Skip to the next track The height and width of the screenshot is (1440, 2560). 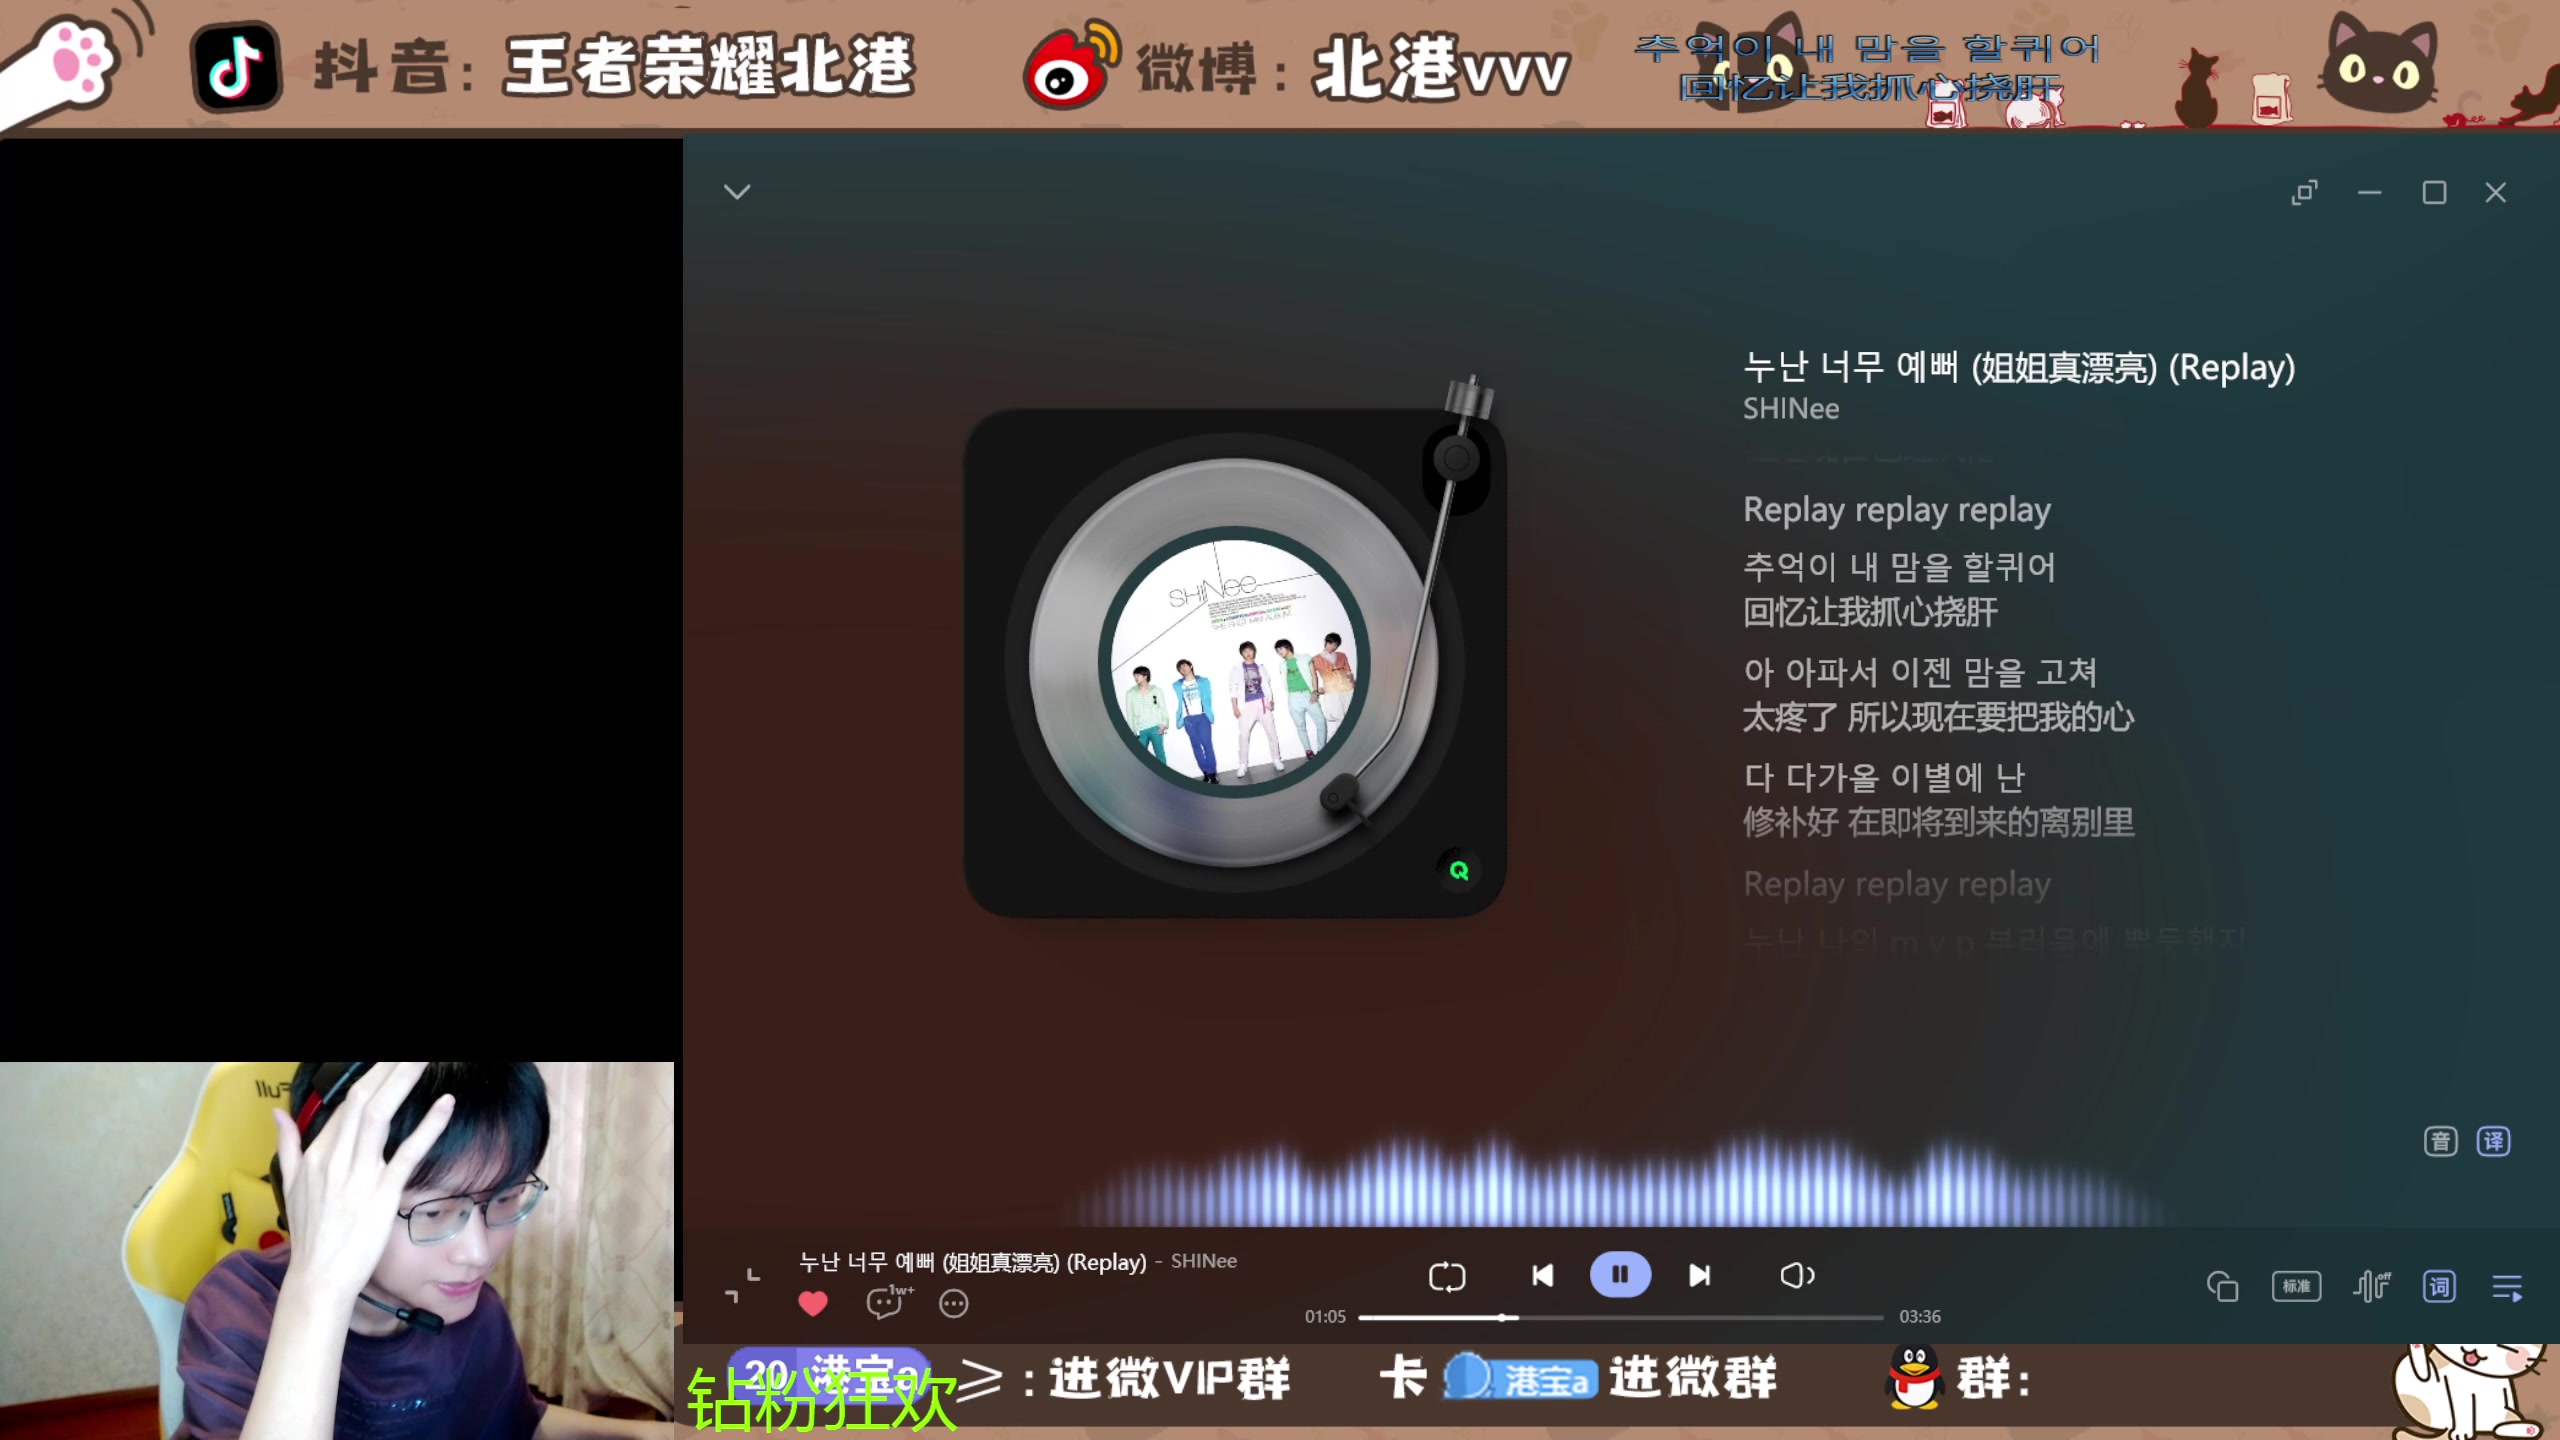pyautogui.click(x=1699, y=1275)
